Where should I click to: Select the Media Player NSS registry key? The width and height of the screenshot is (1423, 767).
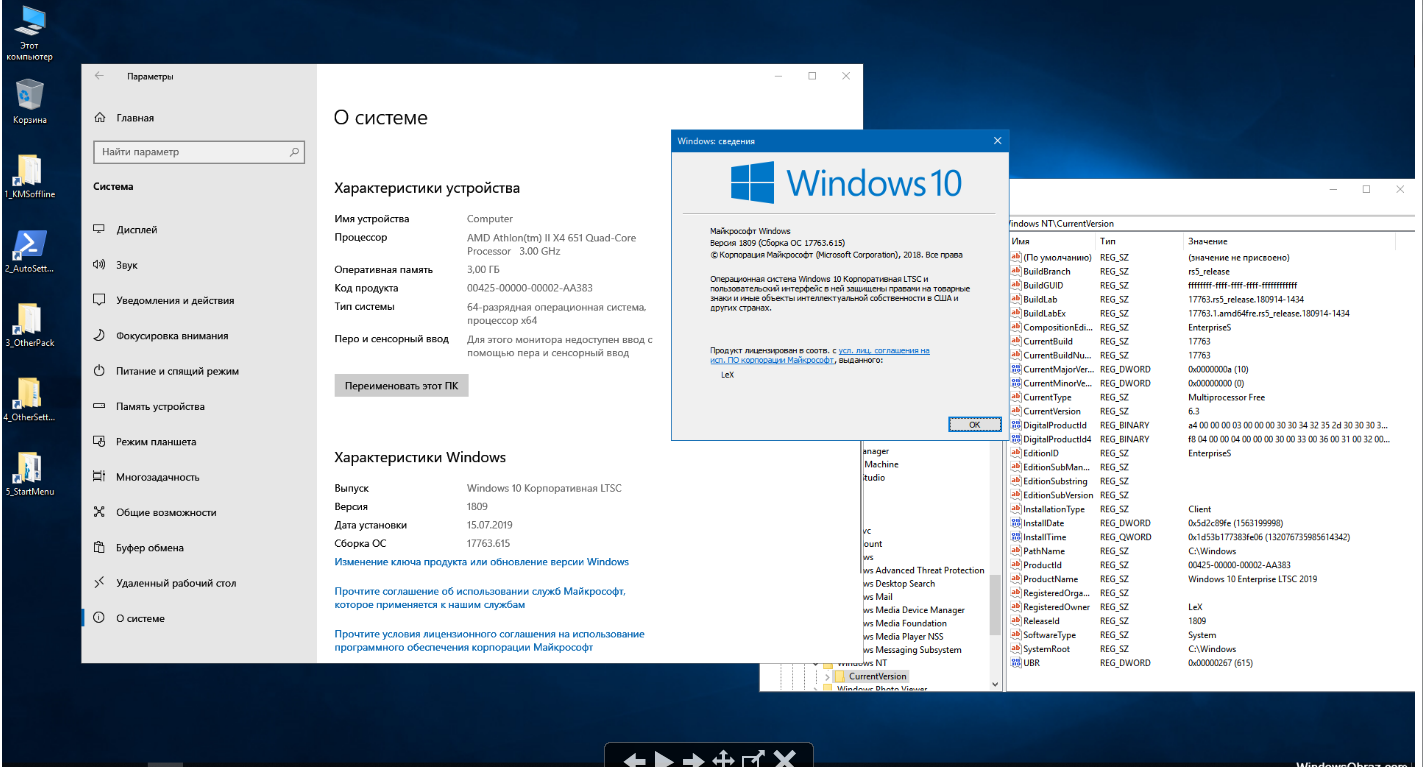click(901, 636)
